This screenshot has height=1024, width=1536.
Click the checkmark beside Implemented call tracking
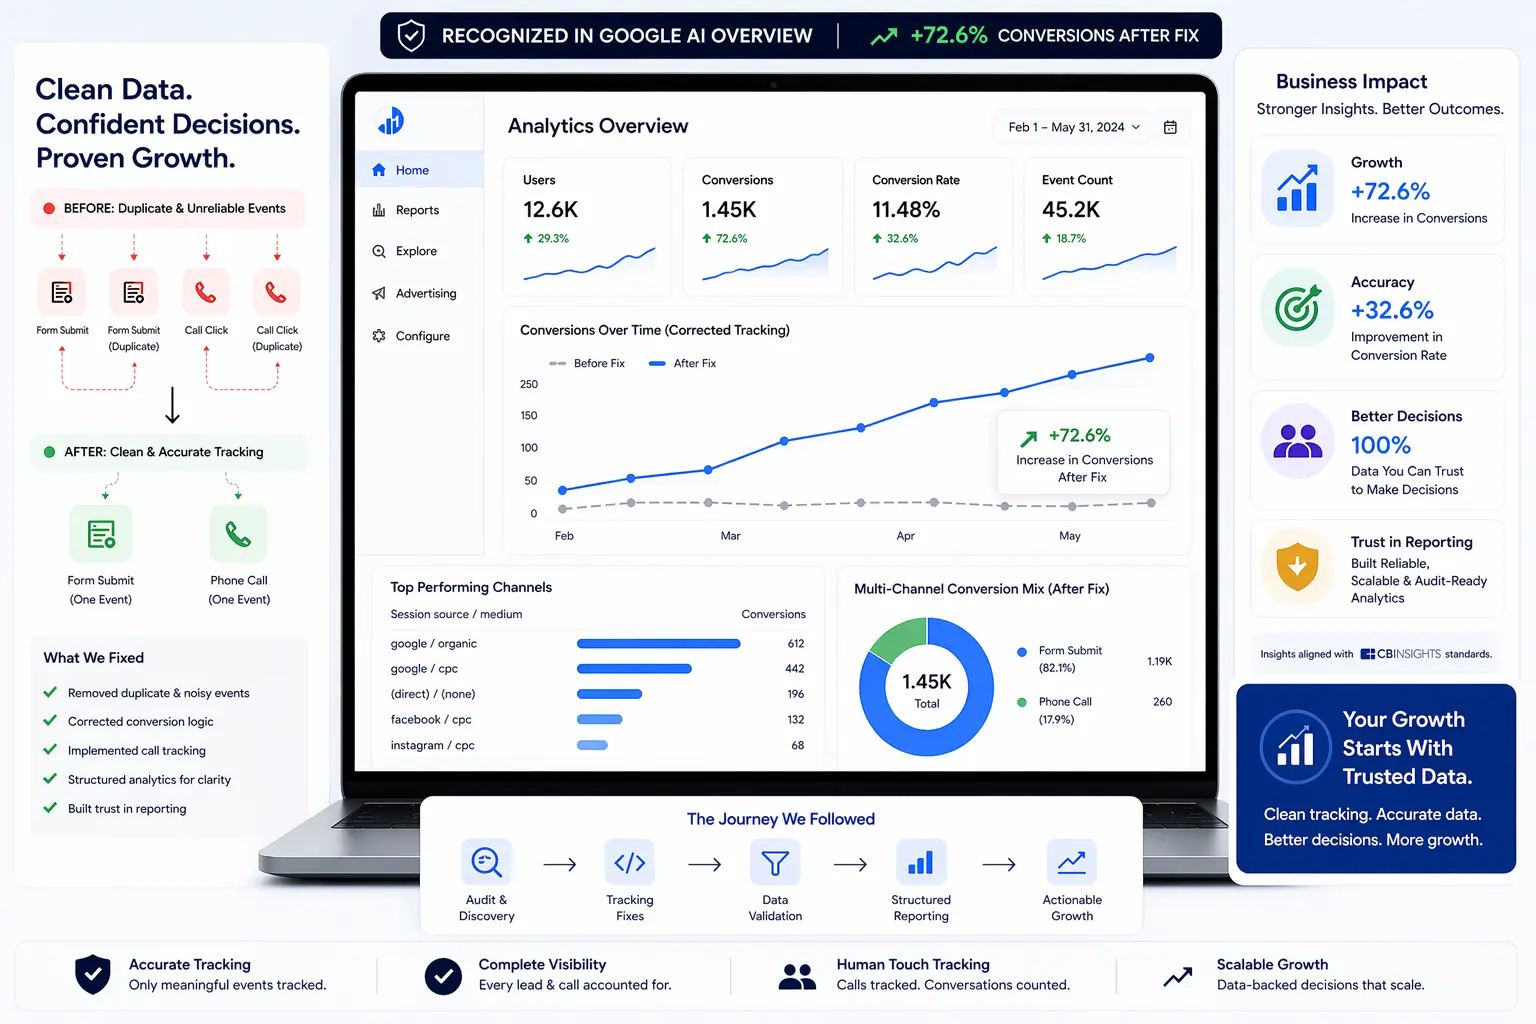pos(50,750)
